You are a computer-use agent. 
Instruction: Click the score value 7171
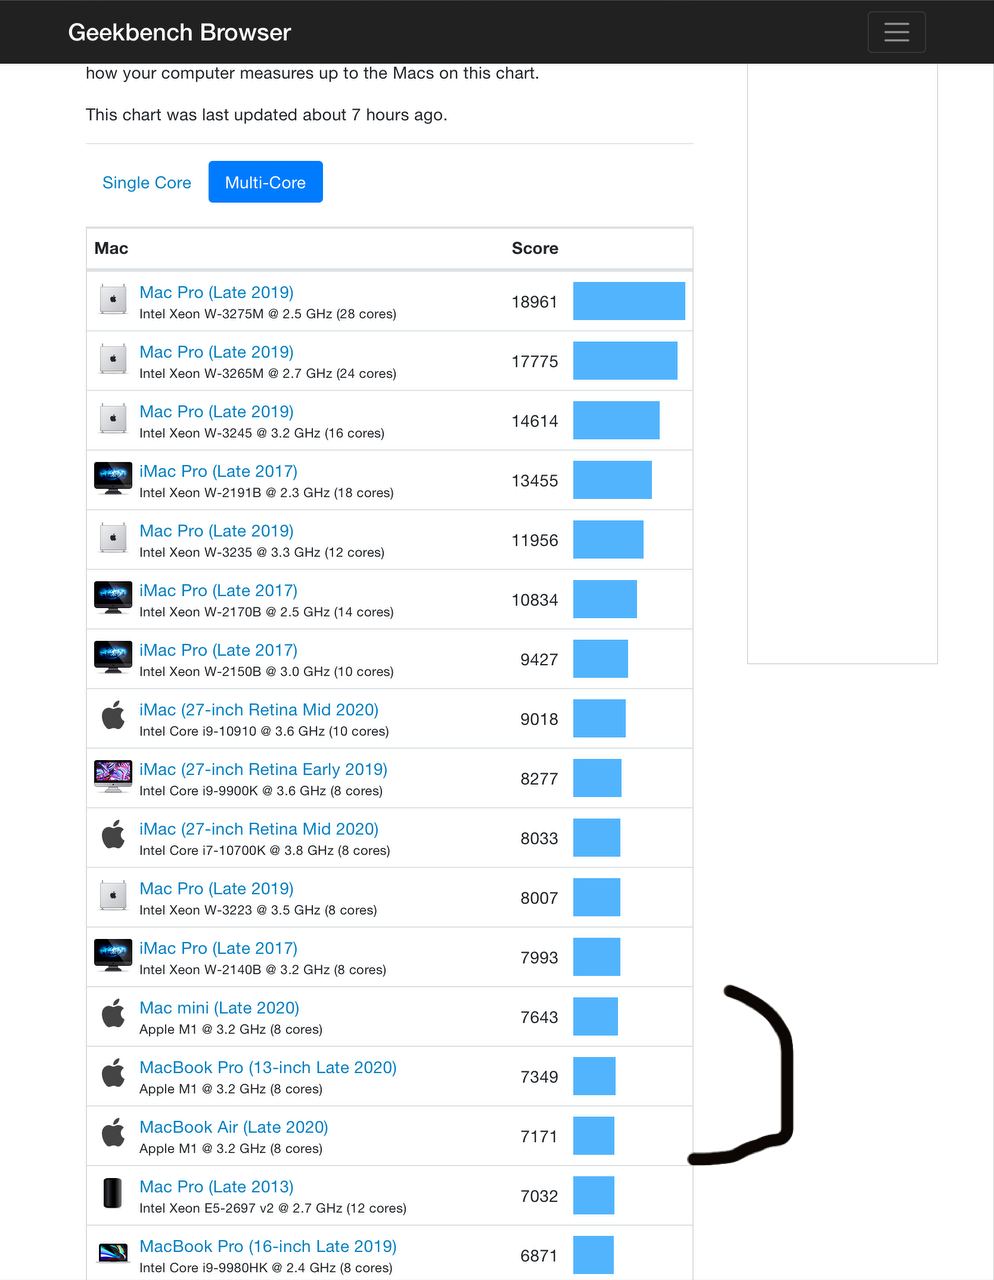(x=539, y=1136)
